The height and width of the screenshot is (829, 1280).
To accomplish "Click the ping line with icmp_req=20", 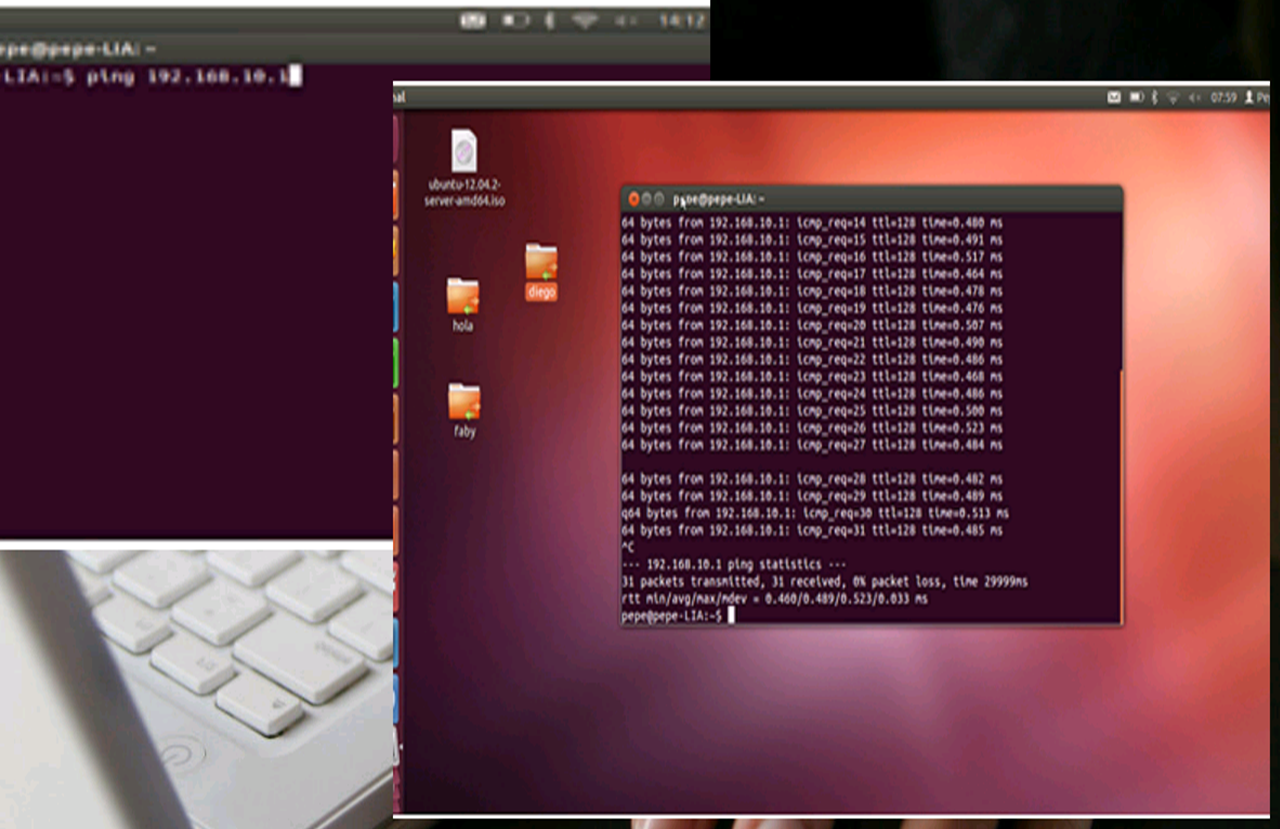I will pos(812,325).
